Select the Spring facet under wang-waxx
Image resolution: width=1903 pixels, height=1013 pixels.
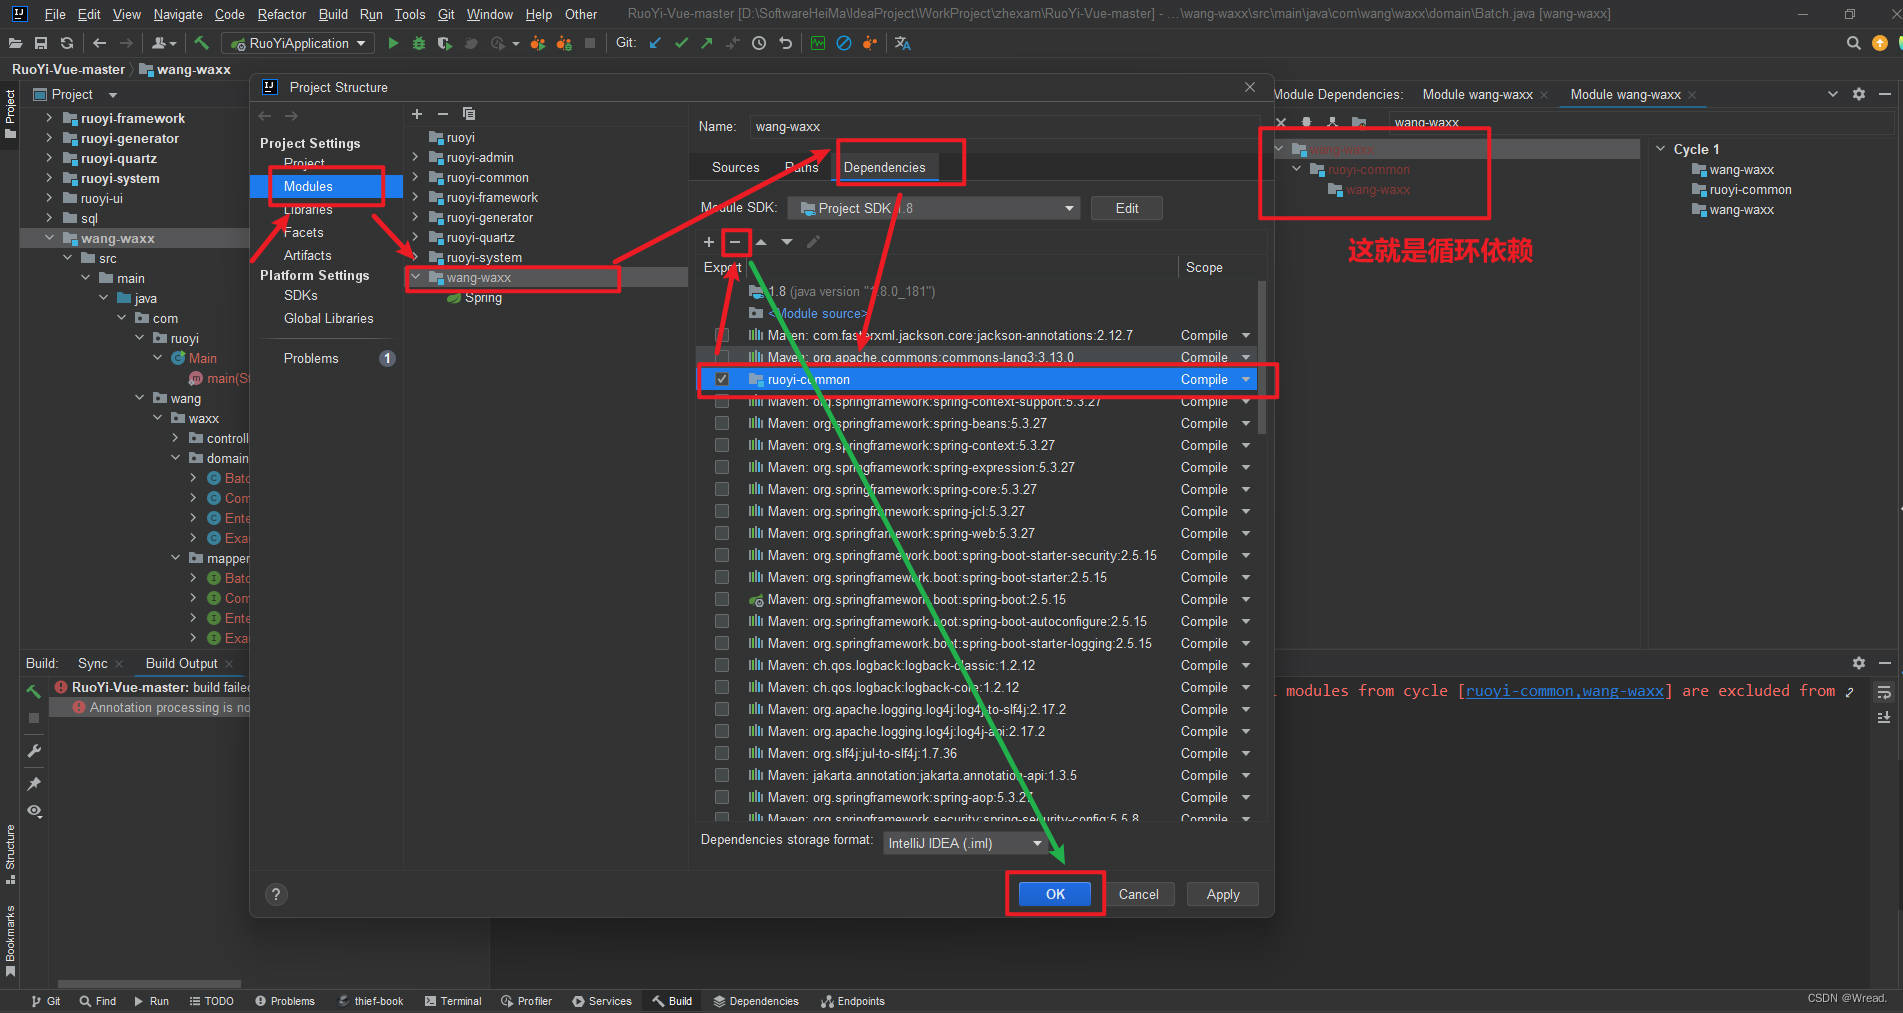483,298
